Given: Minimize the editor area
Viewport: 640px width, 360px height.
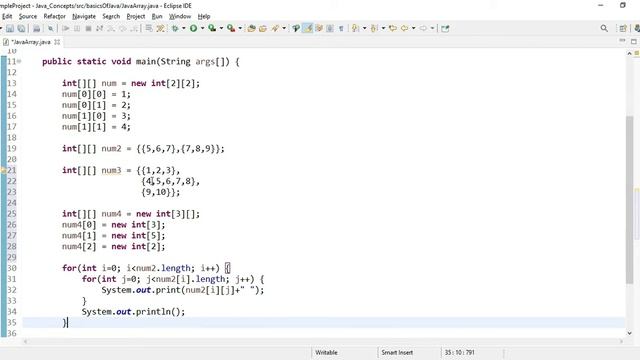Looking at the screenshot, I should [622, 41].
